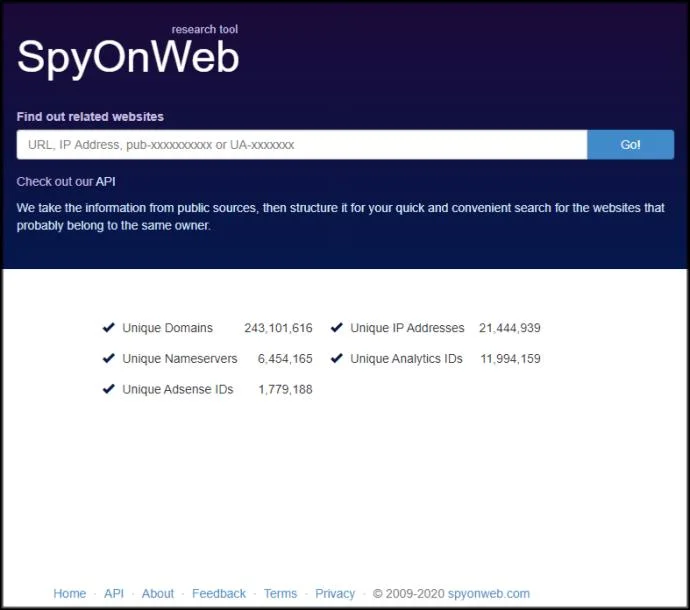This screenshot has width=690, height=610.
Task: Click the 'Unique Adsense IDs' label
Action: tap(178, 390)
